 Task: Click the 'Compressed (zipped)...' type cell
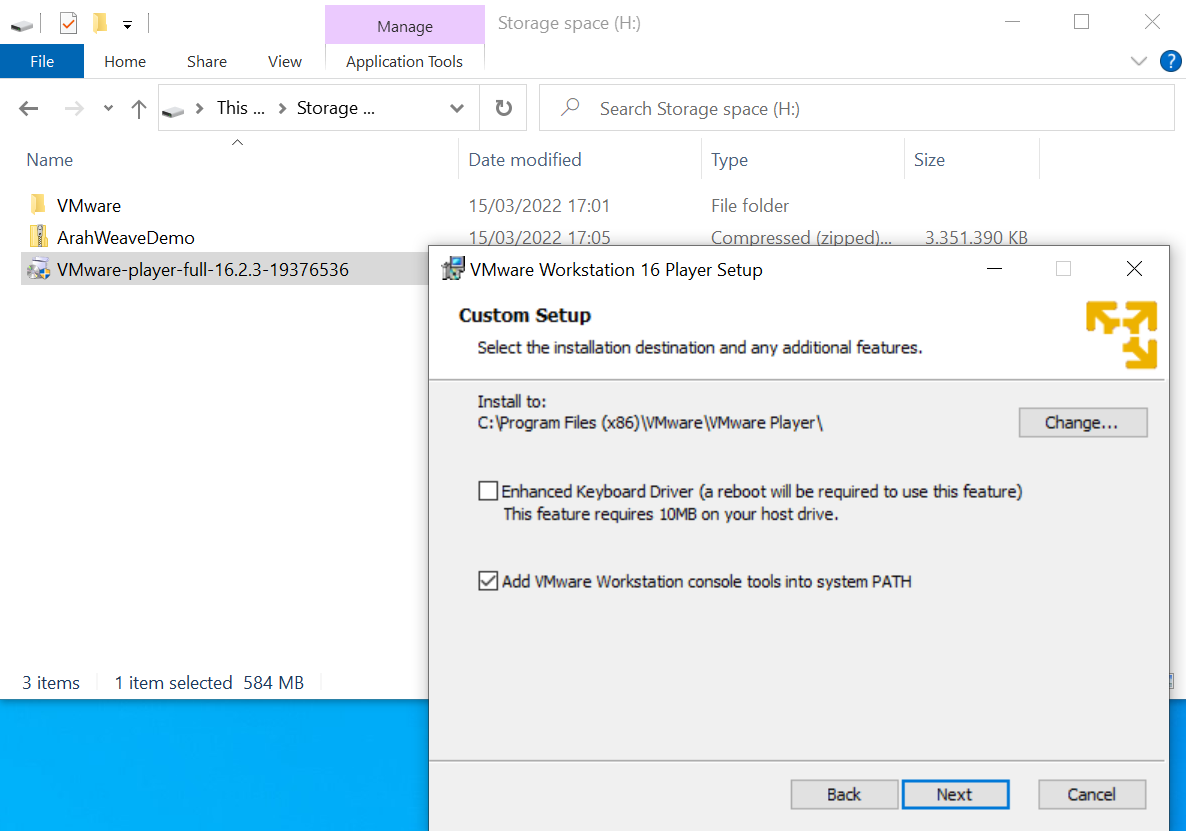[801, 237]
